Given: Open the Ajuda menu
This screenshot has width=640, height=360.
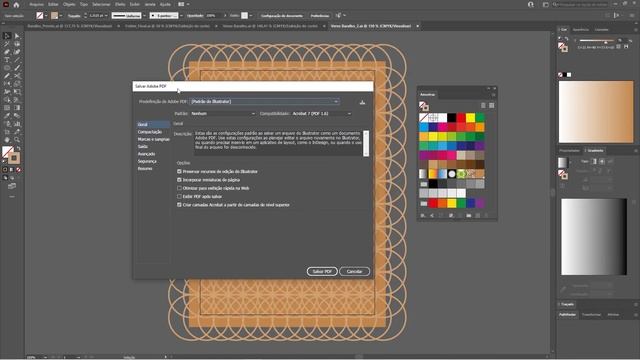Looking at the screenshot, I should pos(165,4).
